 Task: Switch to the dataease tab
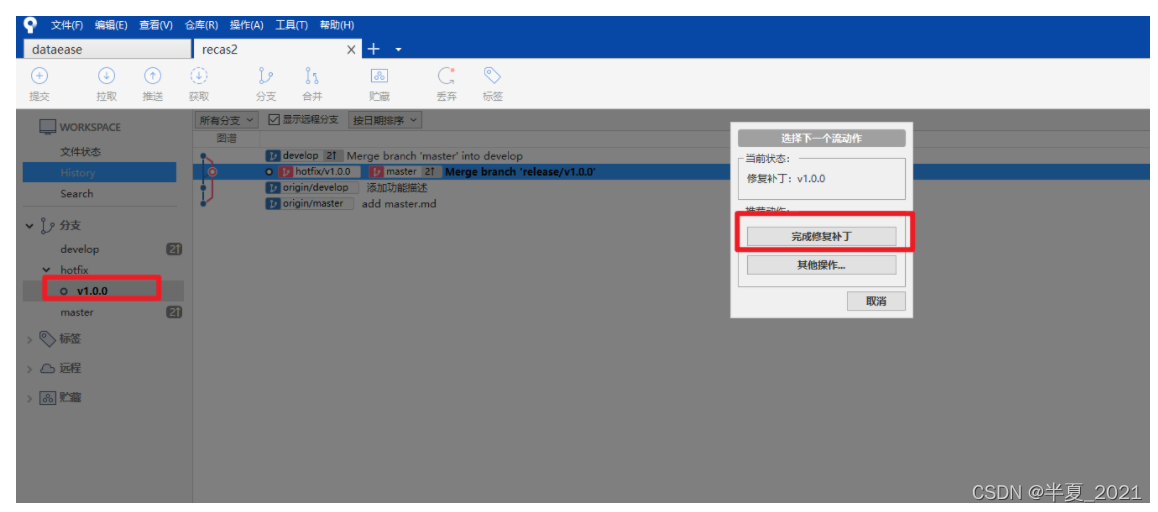point(108,50)
